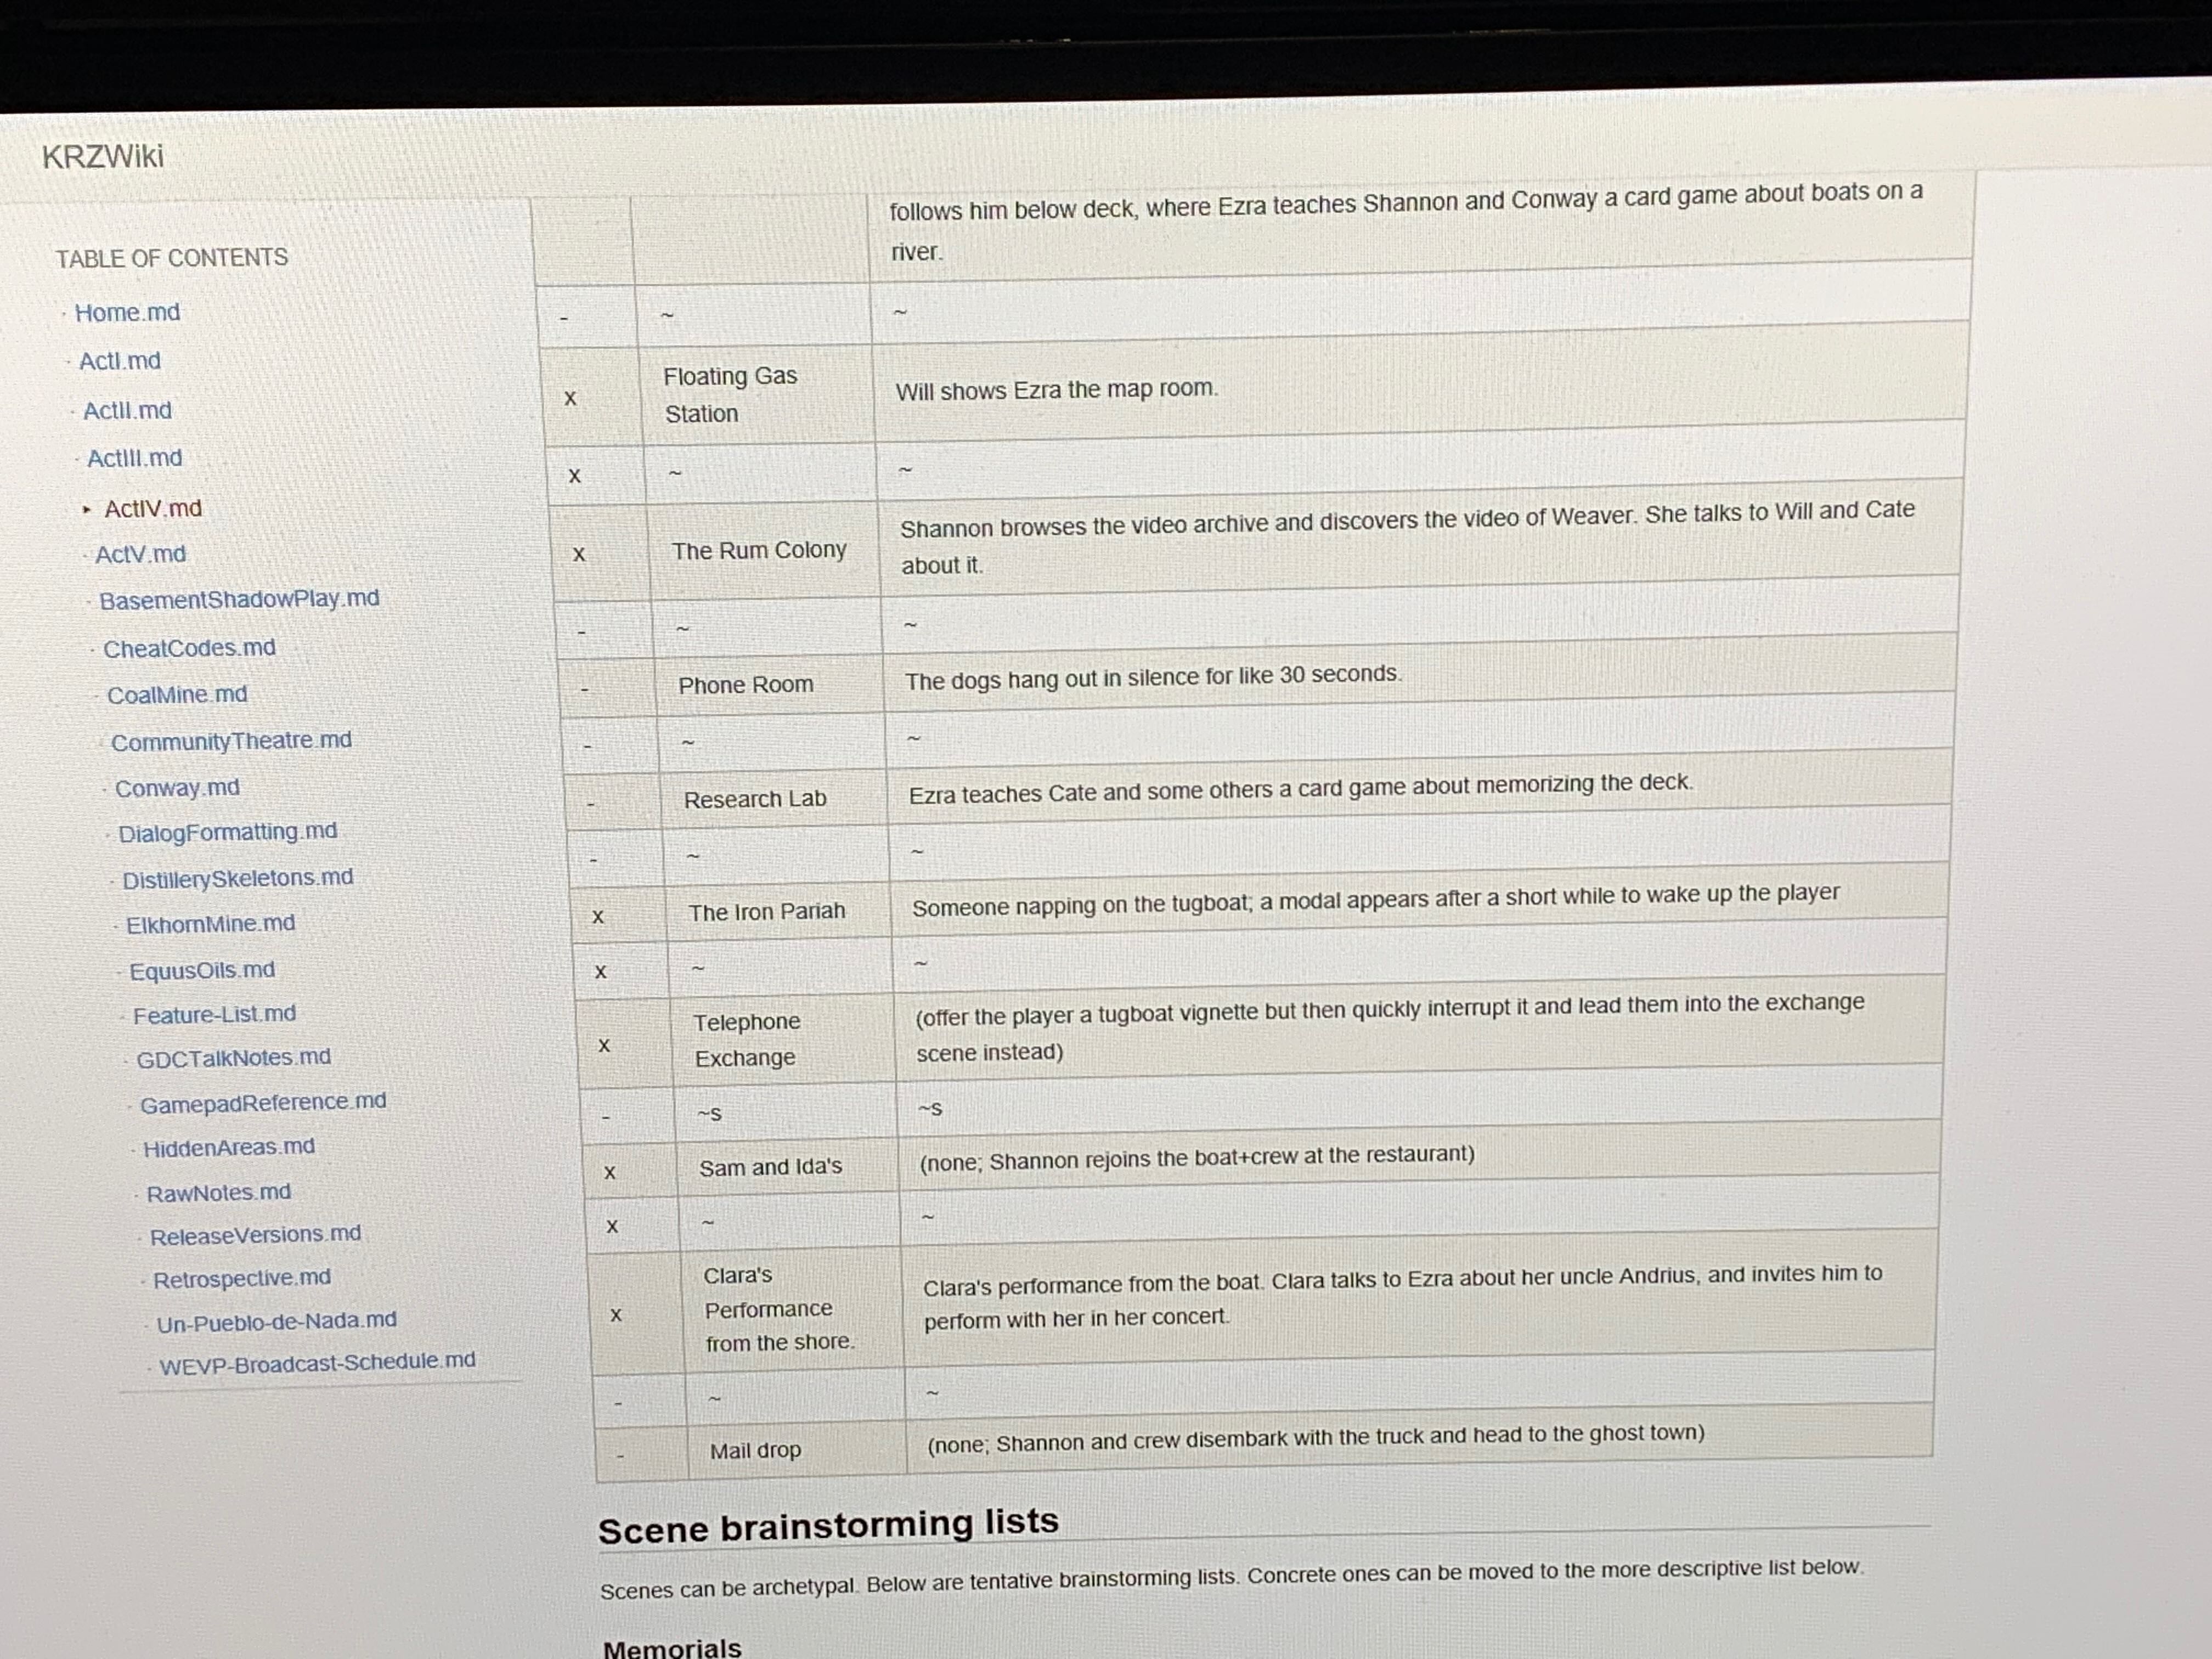Go to DialogFormatting.md
This screenshot has height=1659, width=2212.
point(227,832)
